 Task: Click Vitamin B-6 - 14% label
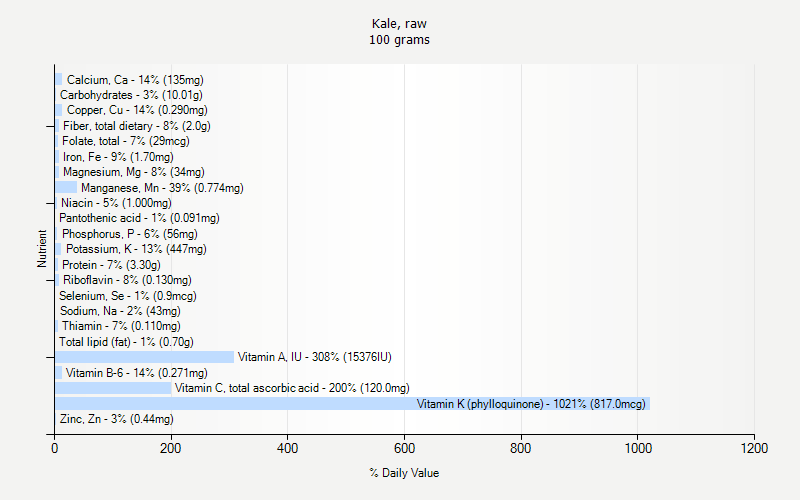tap(137, 373)
